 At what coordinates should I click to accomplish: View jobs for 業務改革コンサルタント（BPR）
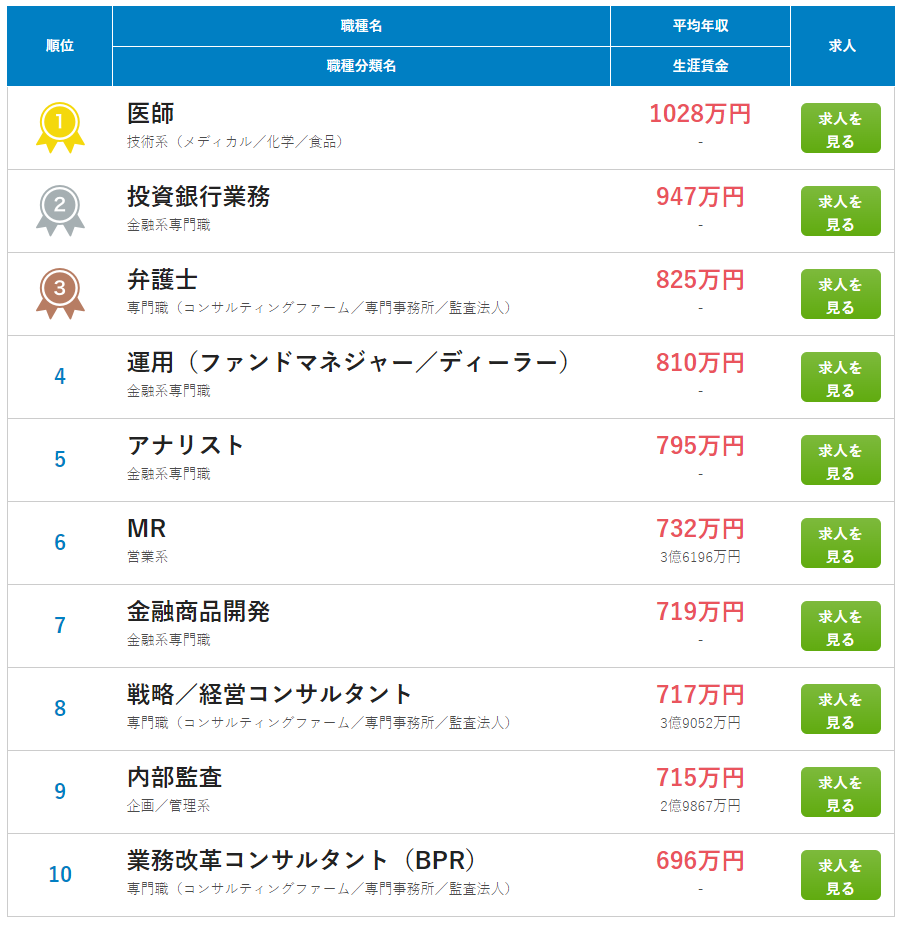tap(840, 875)
